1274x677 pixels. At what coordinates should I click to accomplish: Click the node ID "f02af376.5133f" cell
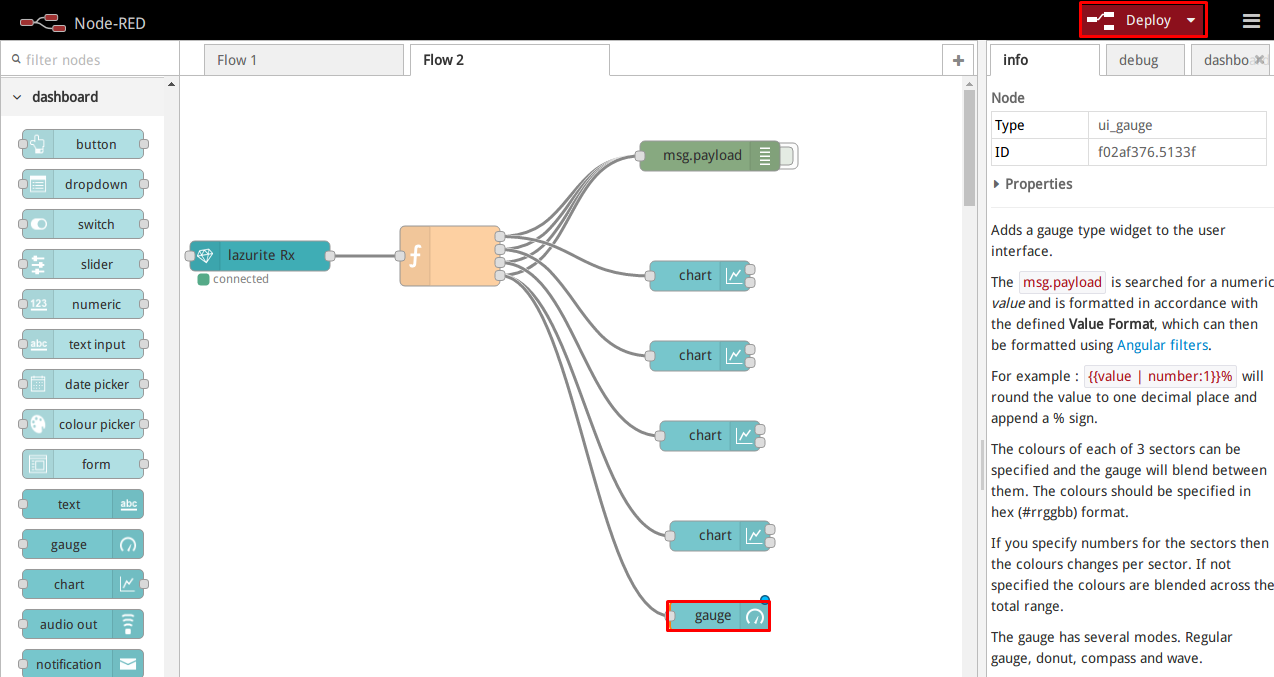pyautogui.click(x=1176, y=152)
